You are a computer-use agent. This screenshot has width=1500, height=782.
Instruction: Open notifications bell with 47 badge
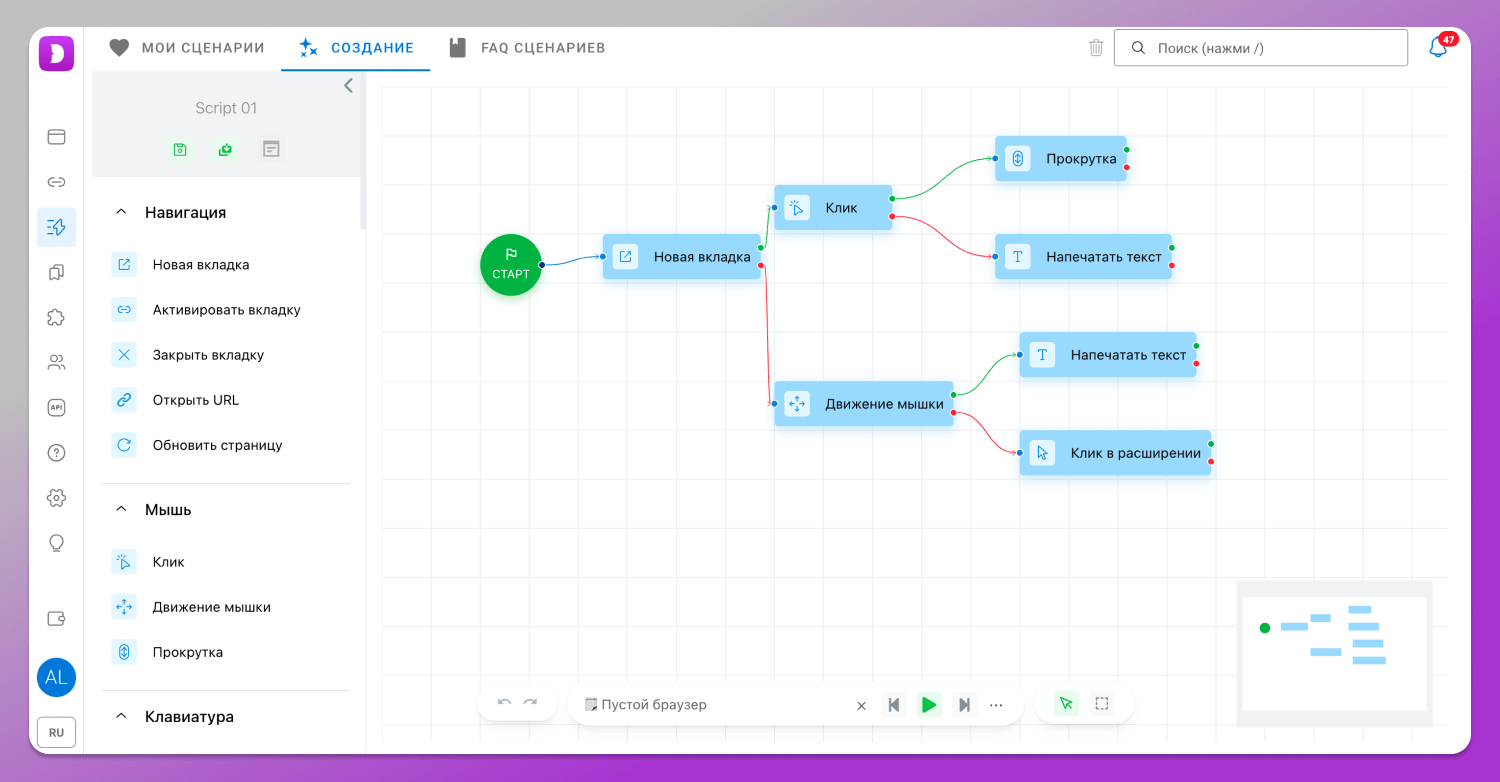1438,48
